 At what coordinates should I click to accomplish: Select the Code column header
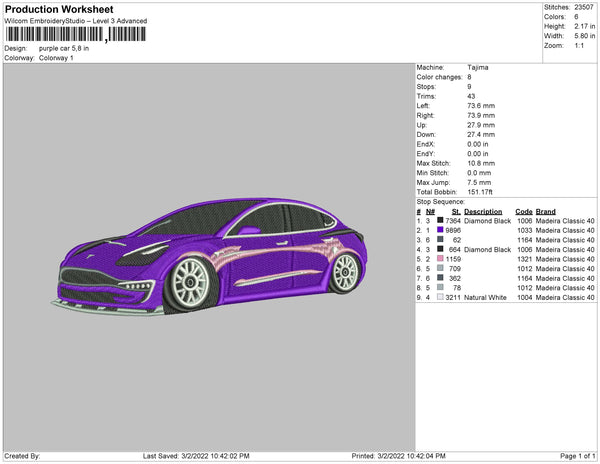(523, 212)
